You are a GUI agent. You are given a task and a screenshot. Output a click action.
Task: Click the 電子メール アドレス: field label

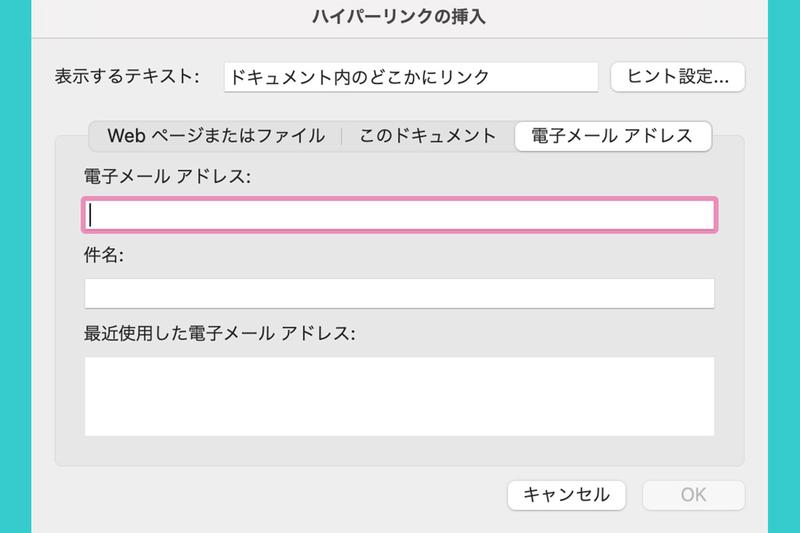pos(167,177)
